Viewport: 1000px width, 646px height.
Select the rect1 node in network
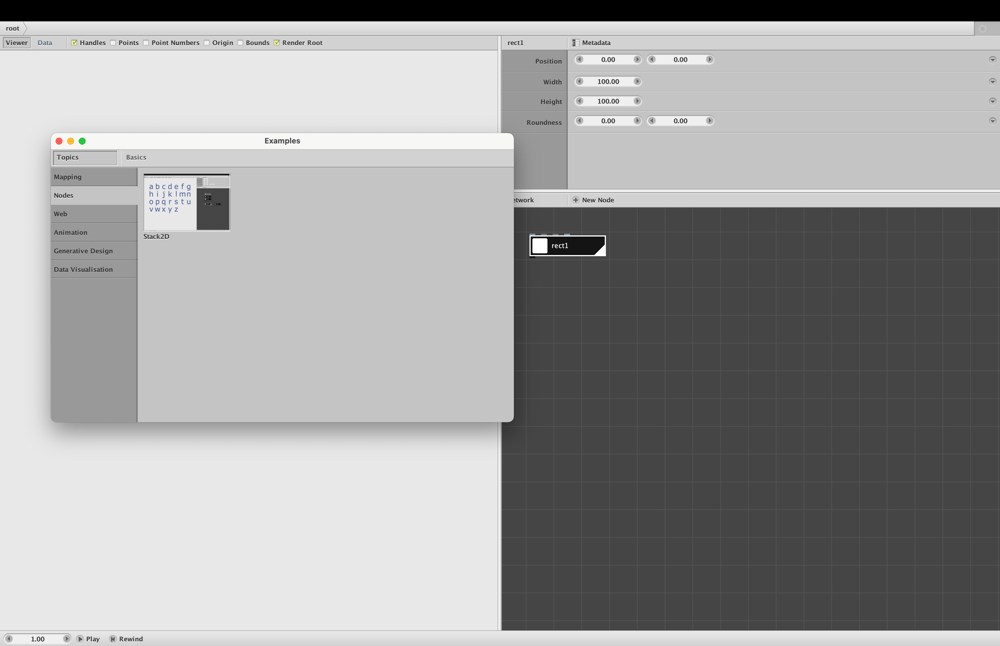[x=568, y=246]
